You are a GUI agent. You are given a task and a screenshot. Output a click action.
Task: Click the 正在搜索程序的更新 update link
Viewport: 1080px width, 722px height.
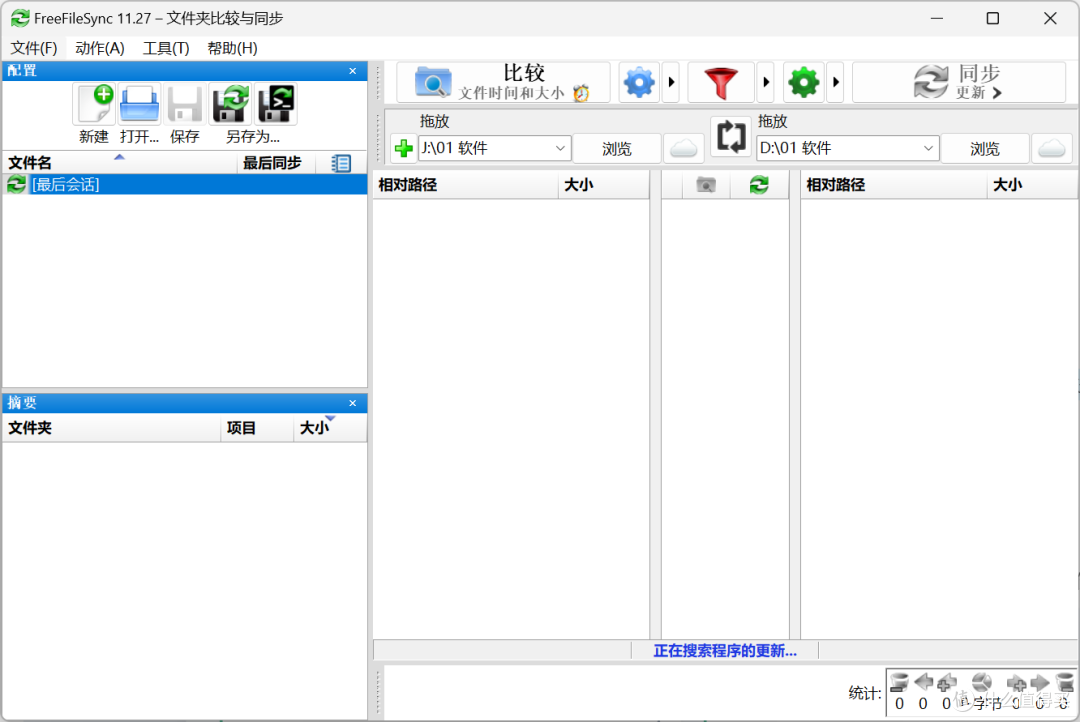pos(726,651)
